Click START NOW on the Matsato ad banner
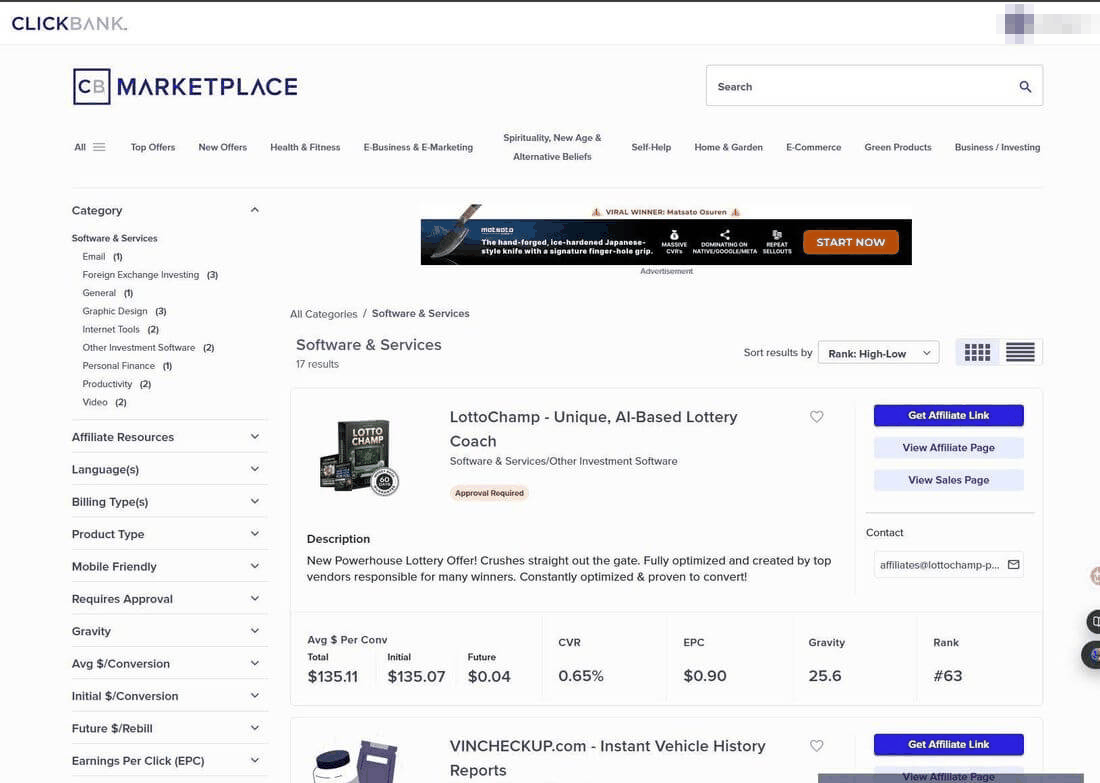Viewport: 1100px width, 783px height. pos(850,242)
